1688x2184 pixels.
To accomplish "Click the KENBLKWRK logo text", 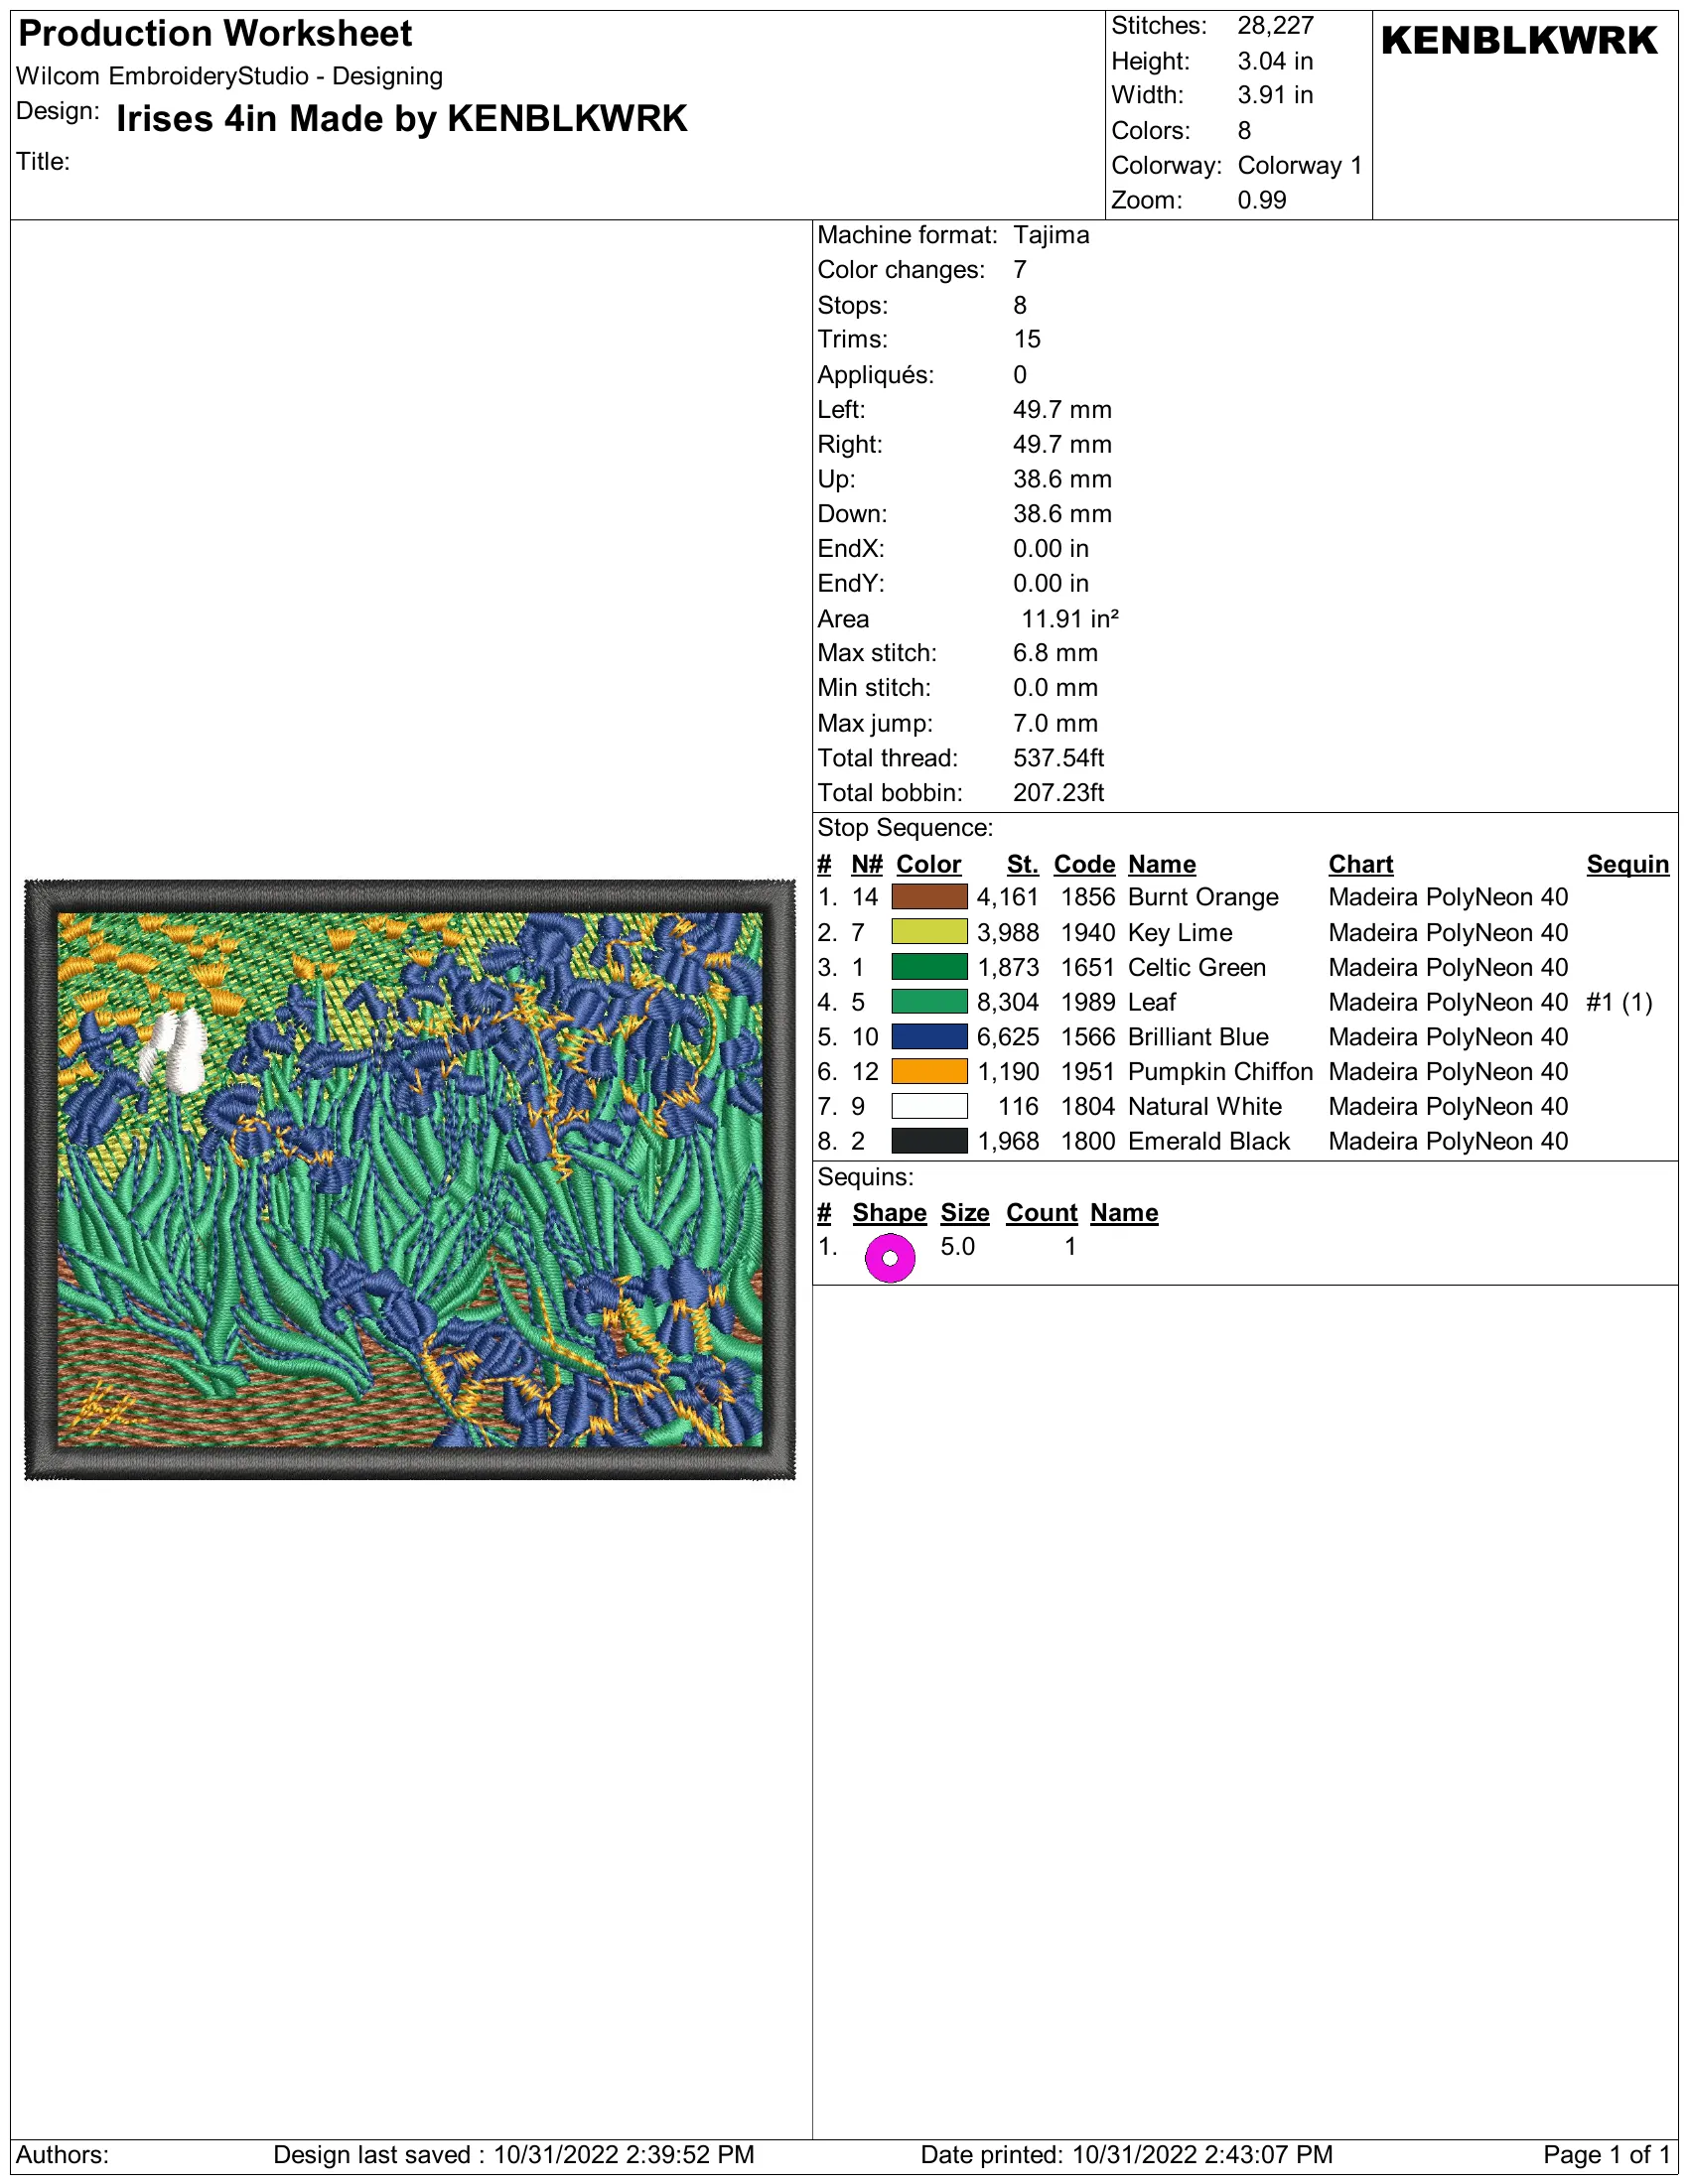I will coord(1519,41).
